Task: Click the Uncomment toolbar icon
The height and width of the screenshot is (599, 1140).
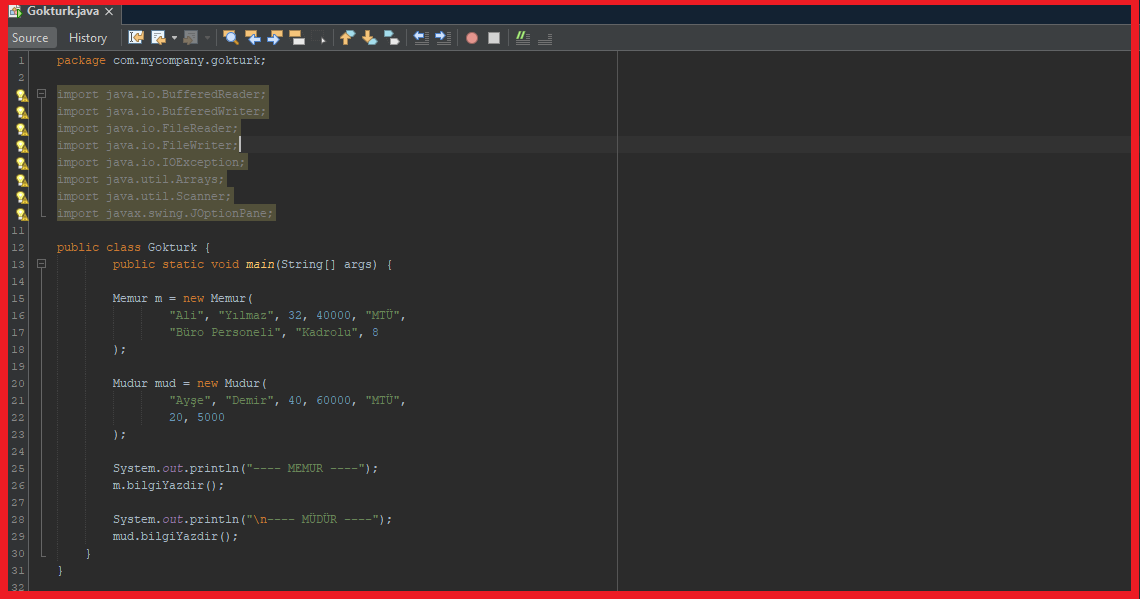Action: click(545, 38)
